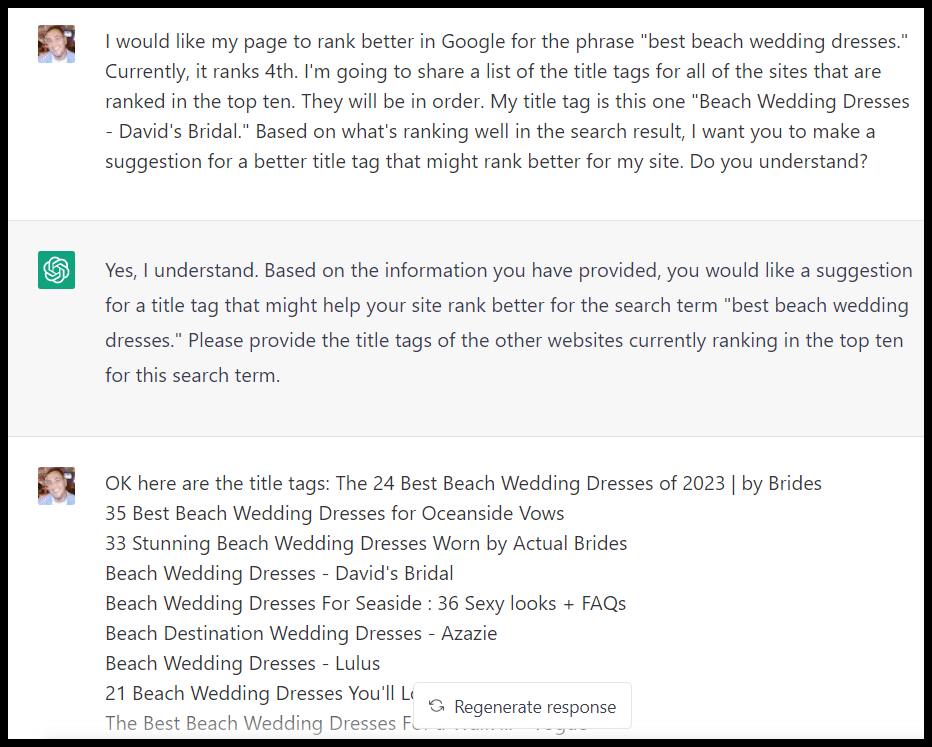This screenshot has height=747, width=932.
Task: Click the text 'Beach Wedding Dresses - David's Bridal'
Action: click(x=278, y=573)
